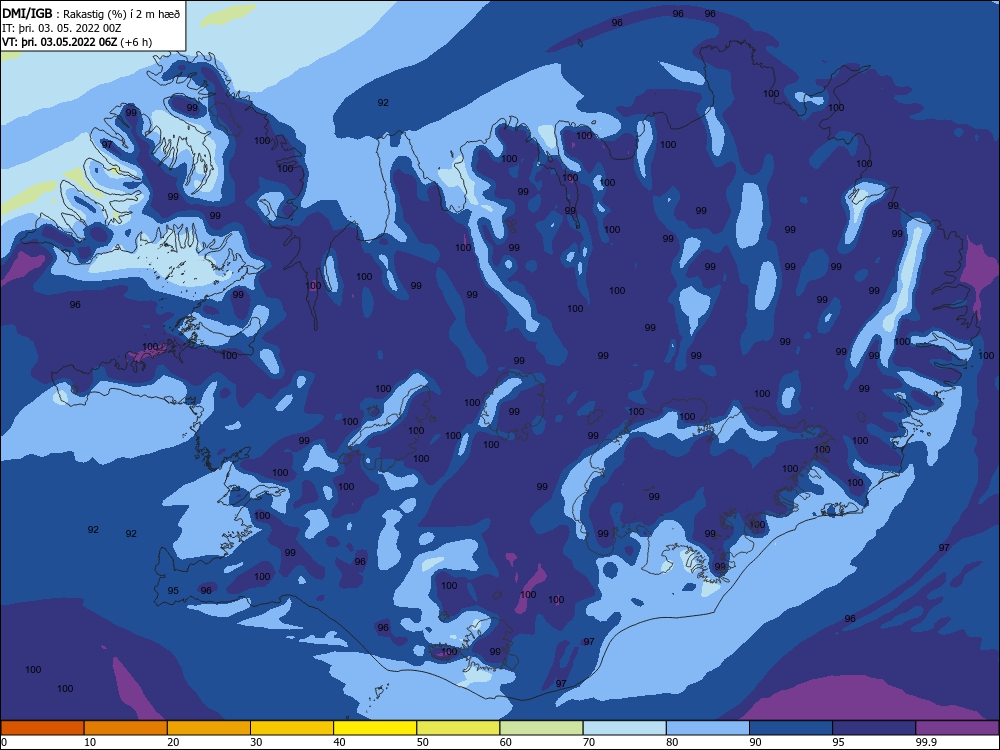Click the map humidity value "95" in southwest
Screen dimensions: 1000x750
pos(173,591)
